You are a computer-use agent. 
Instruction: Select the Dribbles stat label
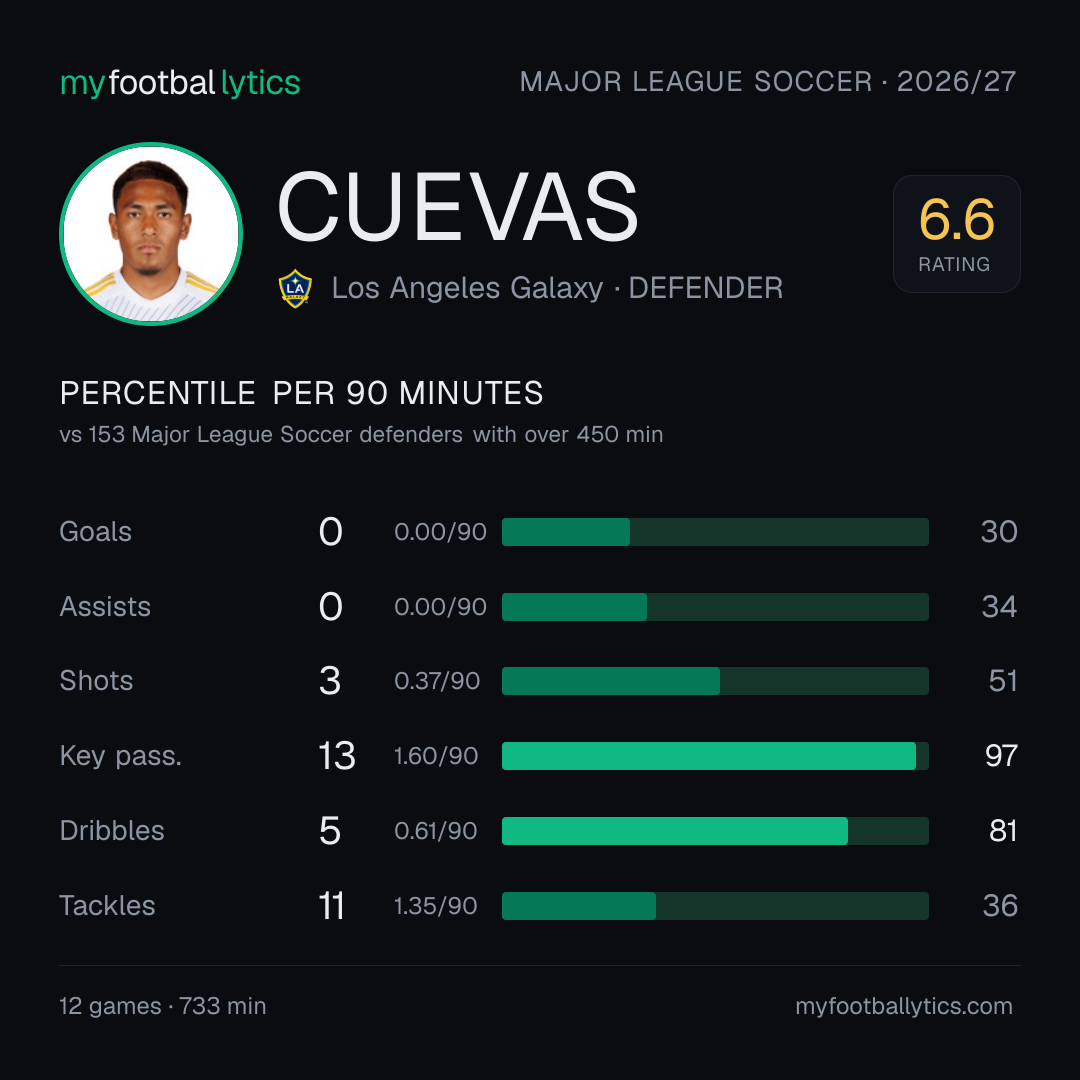click(112, 831)
